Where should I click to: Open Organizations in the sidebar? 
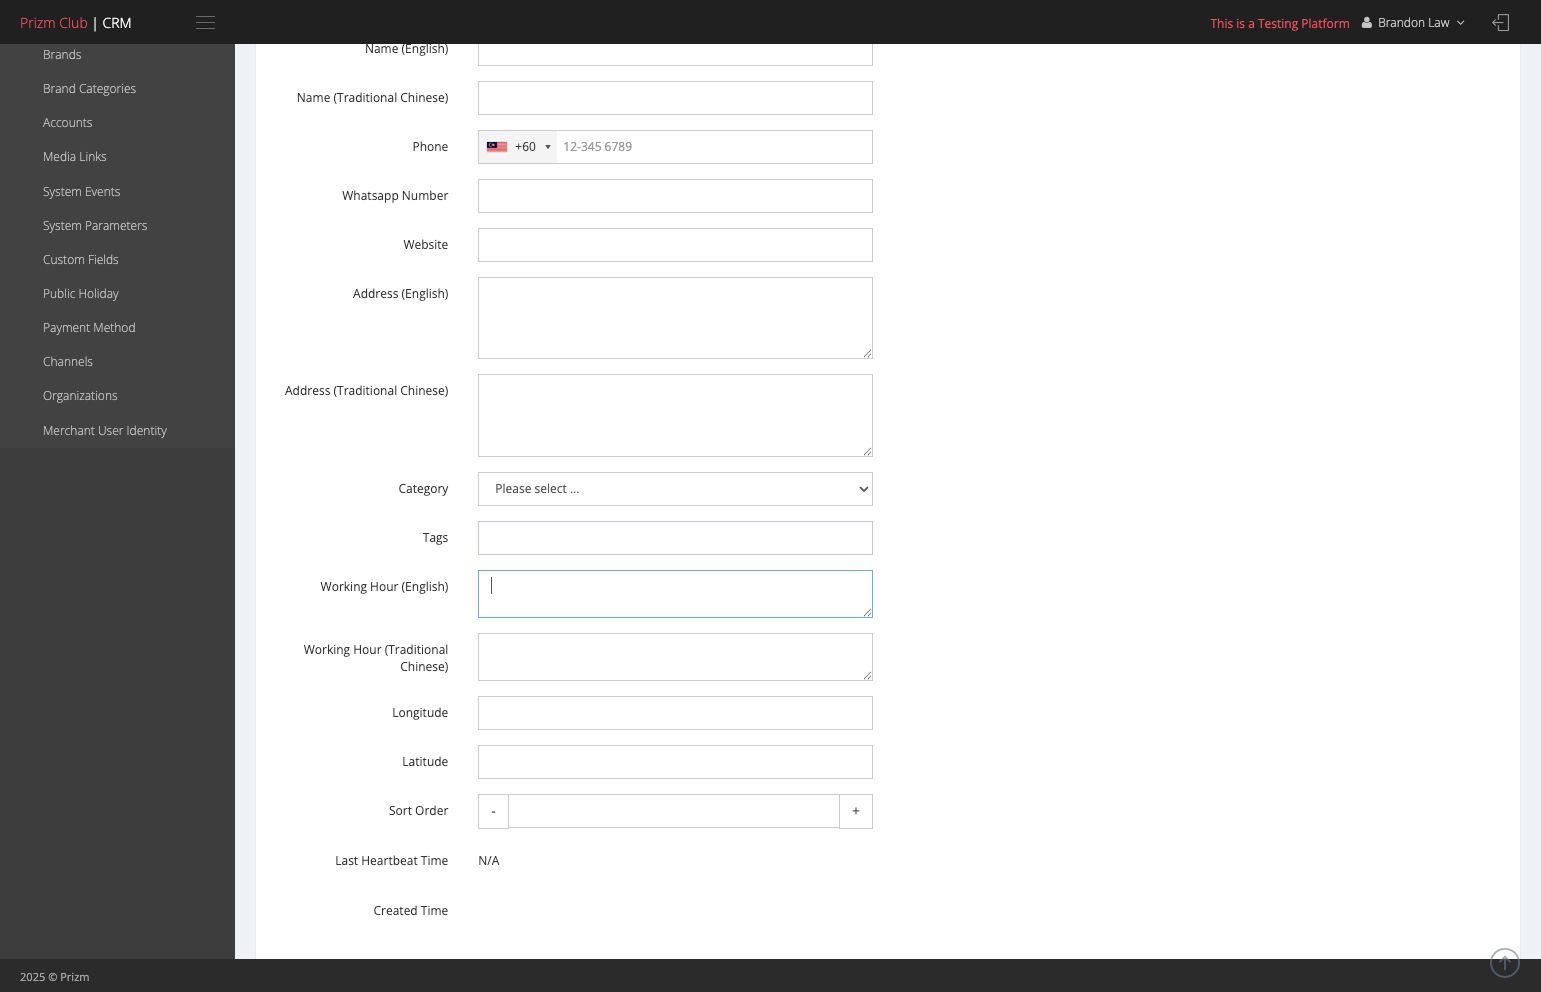80,396
